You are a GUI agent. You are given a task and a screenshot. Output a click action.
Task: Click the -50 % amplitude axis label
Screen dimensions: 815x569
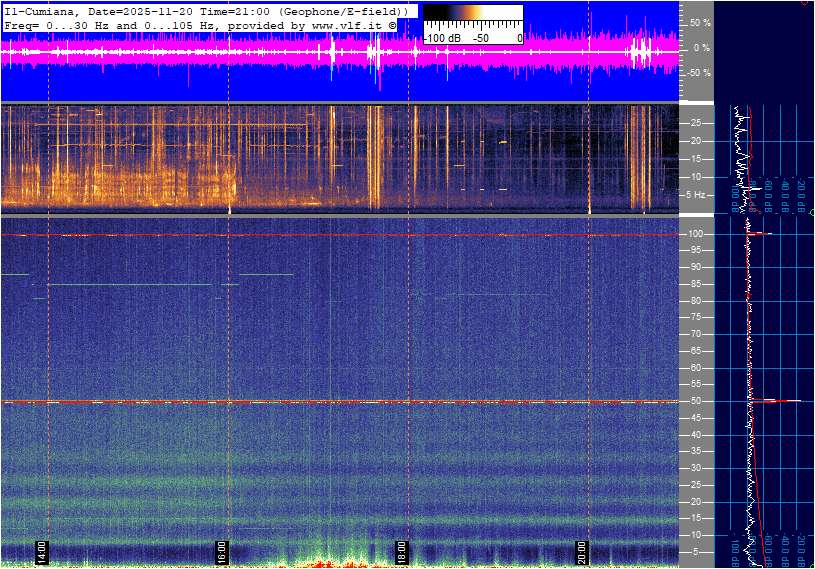tap(698, 73)
